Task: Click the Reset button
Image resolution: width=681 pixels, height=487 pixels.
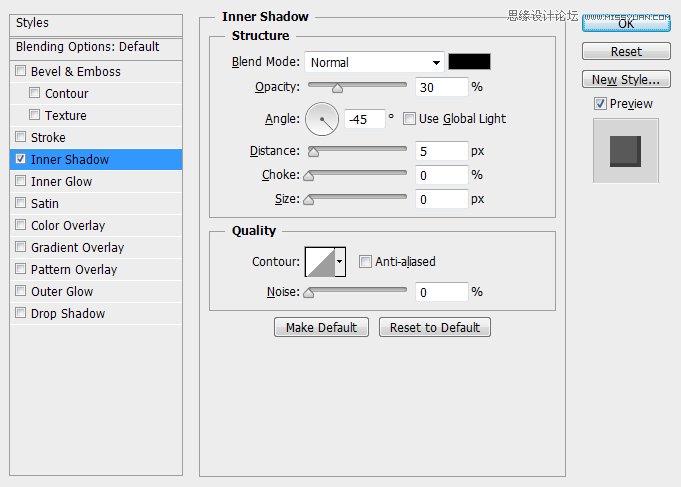Action: [x=626, y=51]
